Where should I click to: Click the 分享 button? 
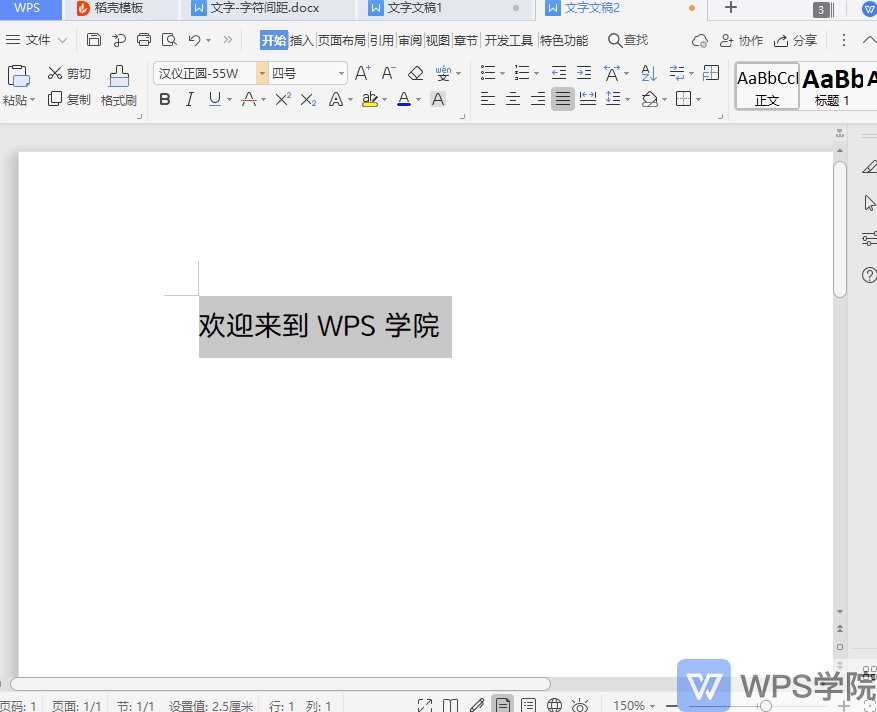(x=795, y=41)
